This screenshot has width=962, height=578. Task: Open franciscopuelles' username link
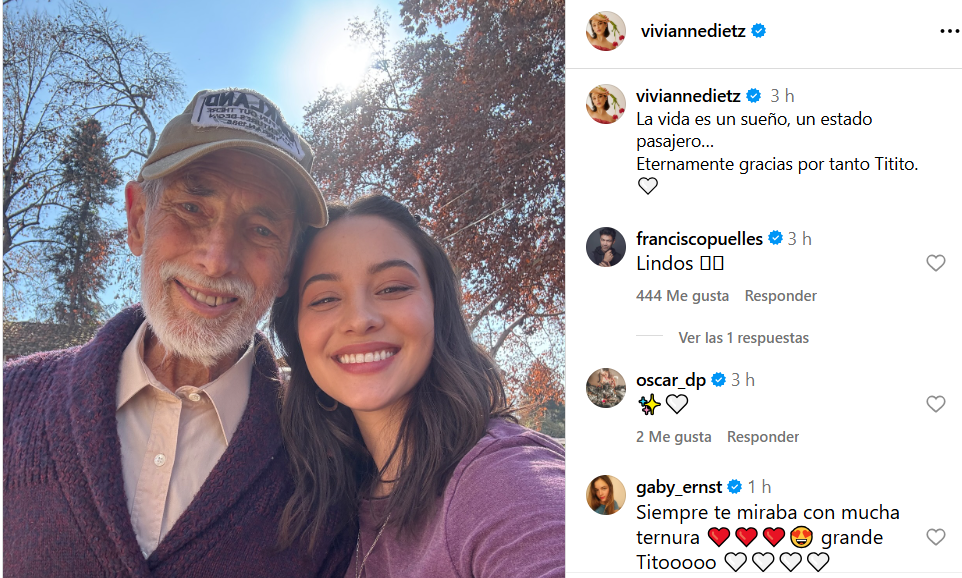point(699,238)
